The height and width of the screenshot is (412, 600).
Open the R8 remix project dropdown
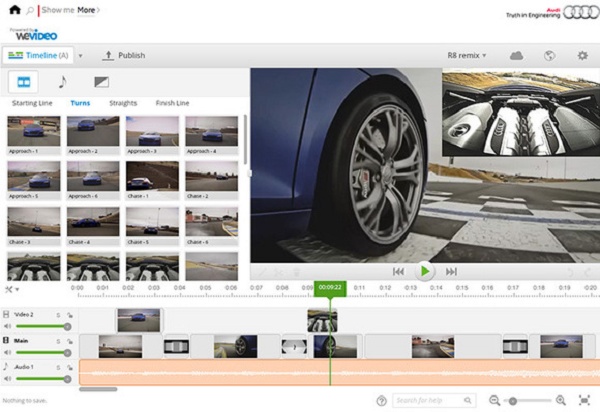[x=467, y=55]
